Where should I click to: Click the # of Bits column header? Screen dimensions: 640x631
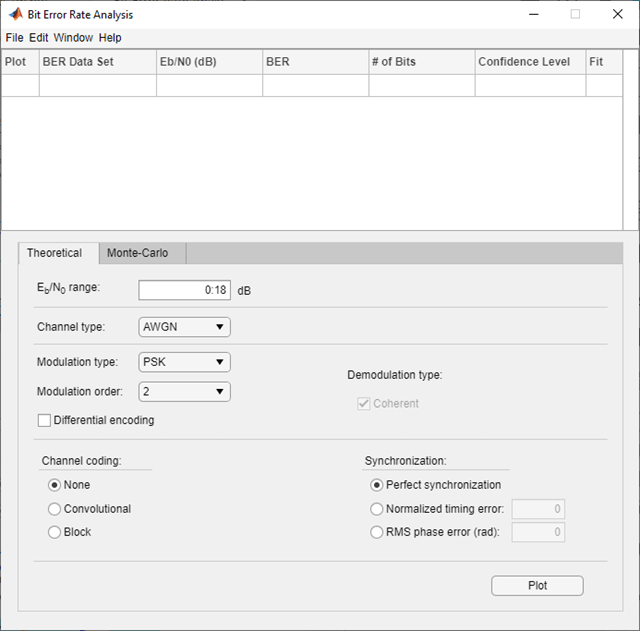pos(422,62)
